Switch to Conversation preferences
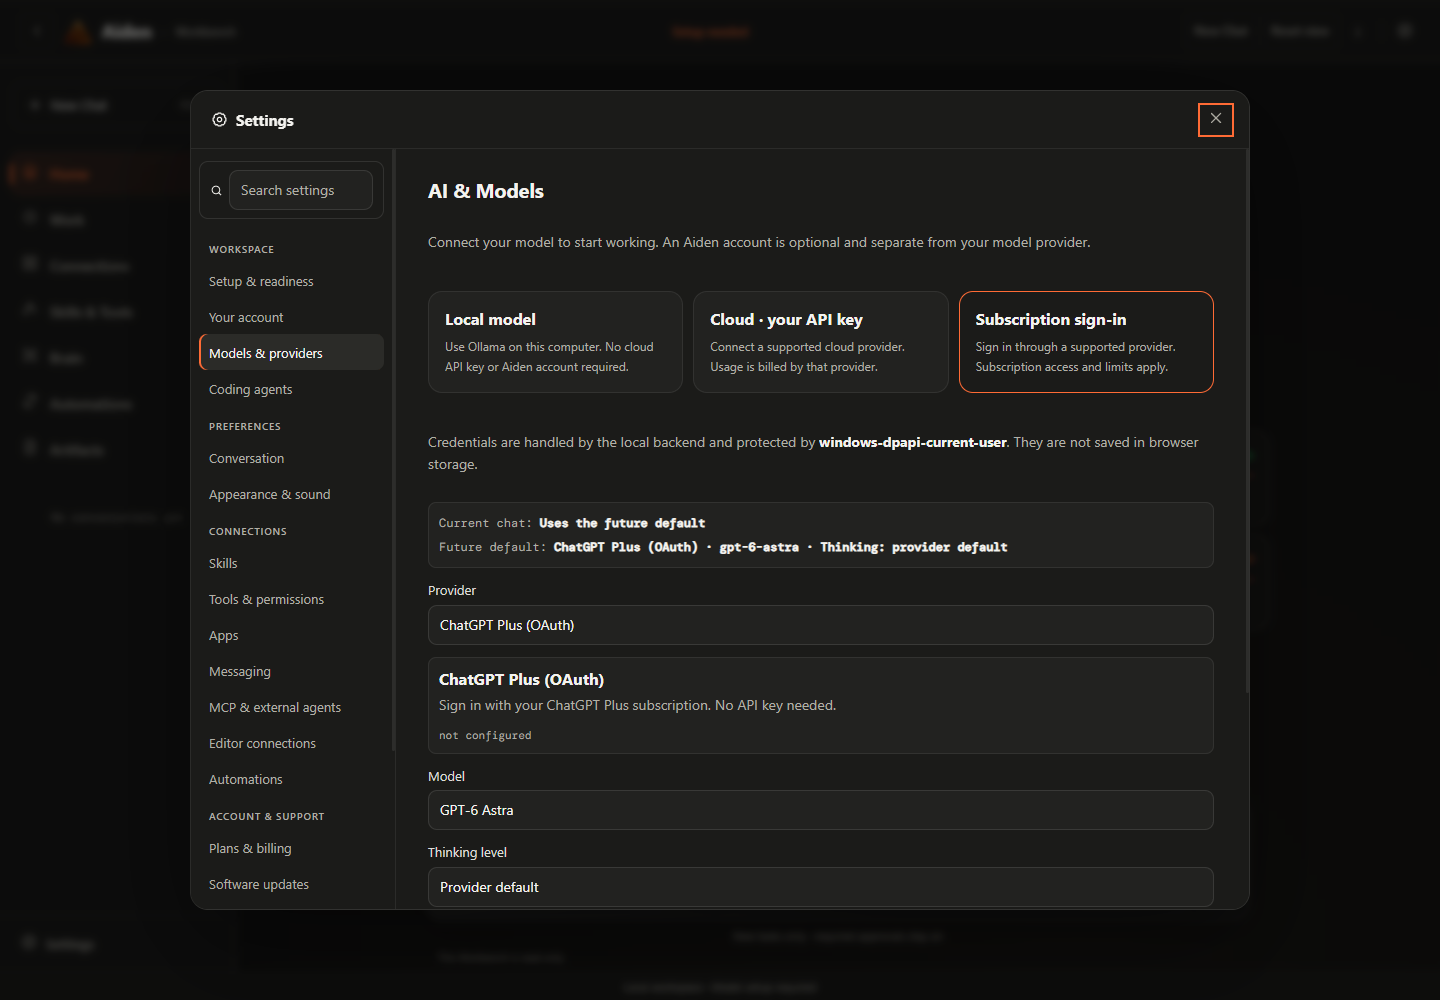The width and height of the screenshot is (1440, 1000). [292, 459]
